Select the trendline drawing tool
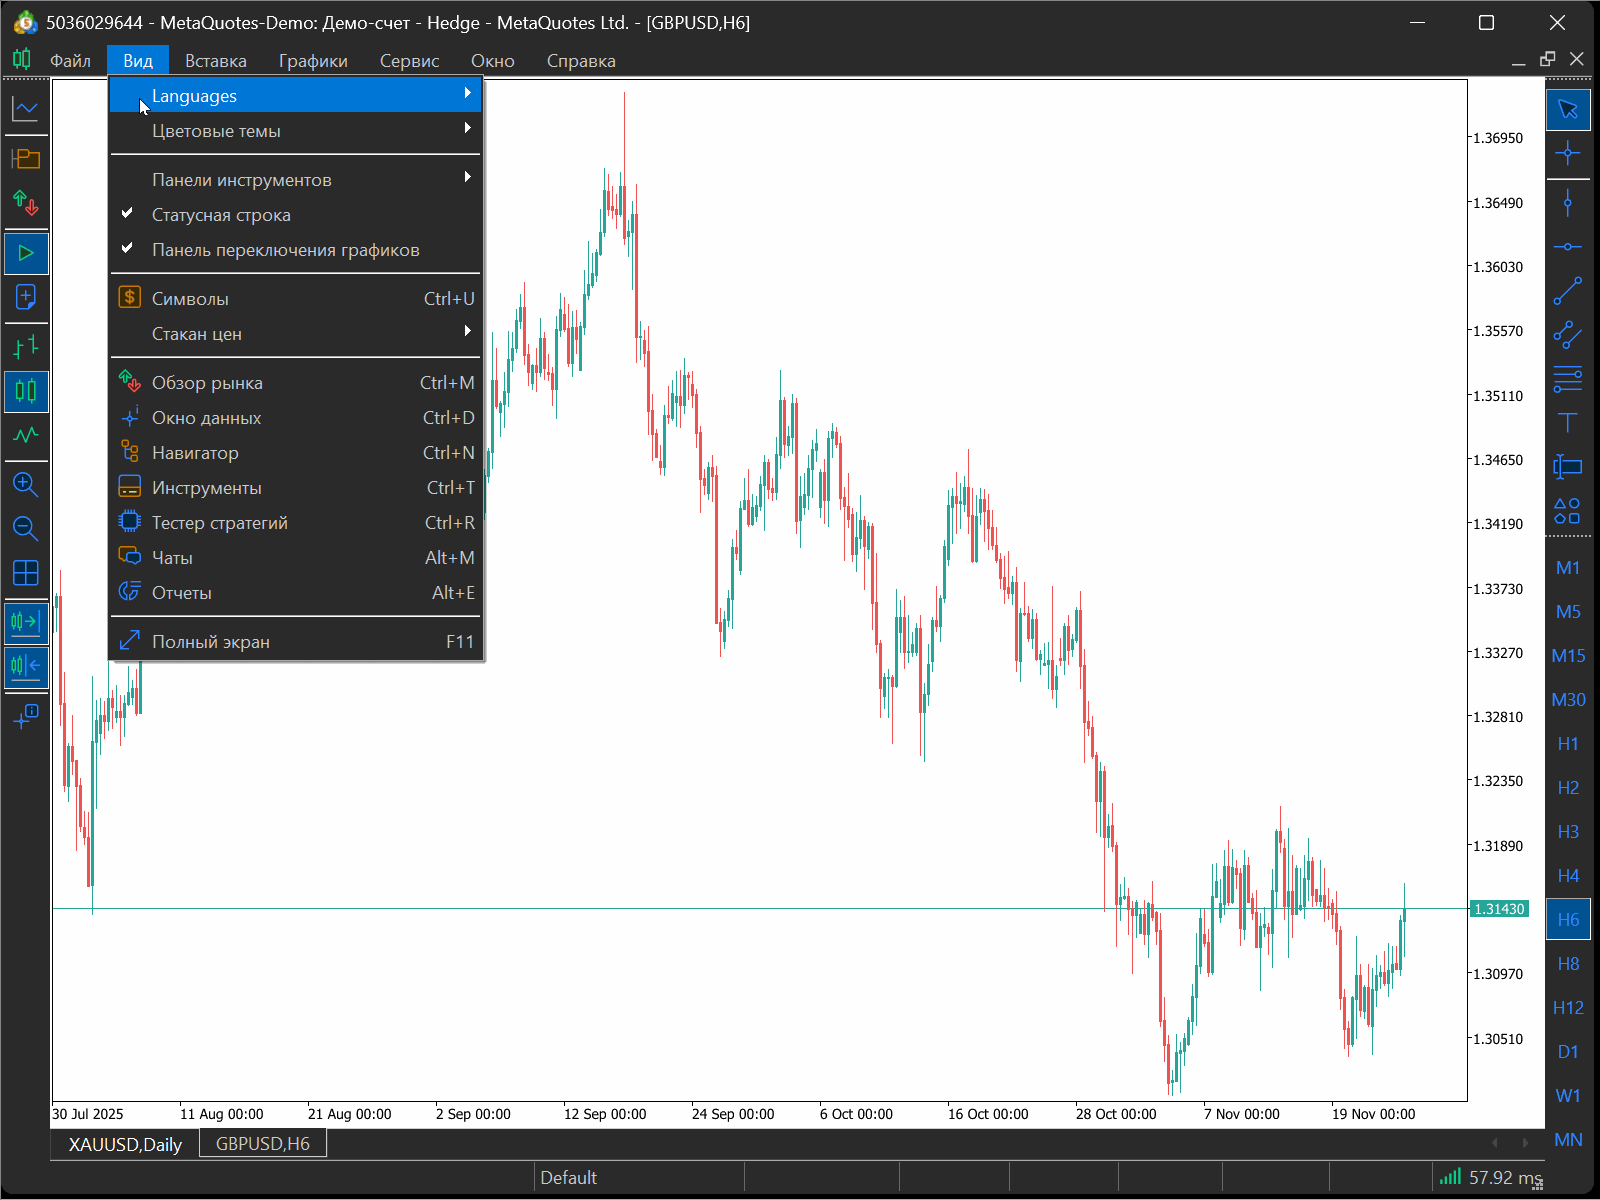Image resolution: width=1600 pixels, height=1200 pixels. coord(1568,290)
